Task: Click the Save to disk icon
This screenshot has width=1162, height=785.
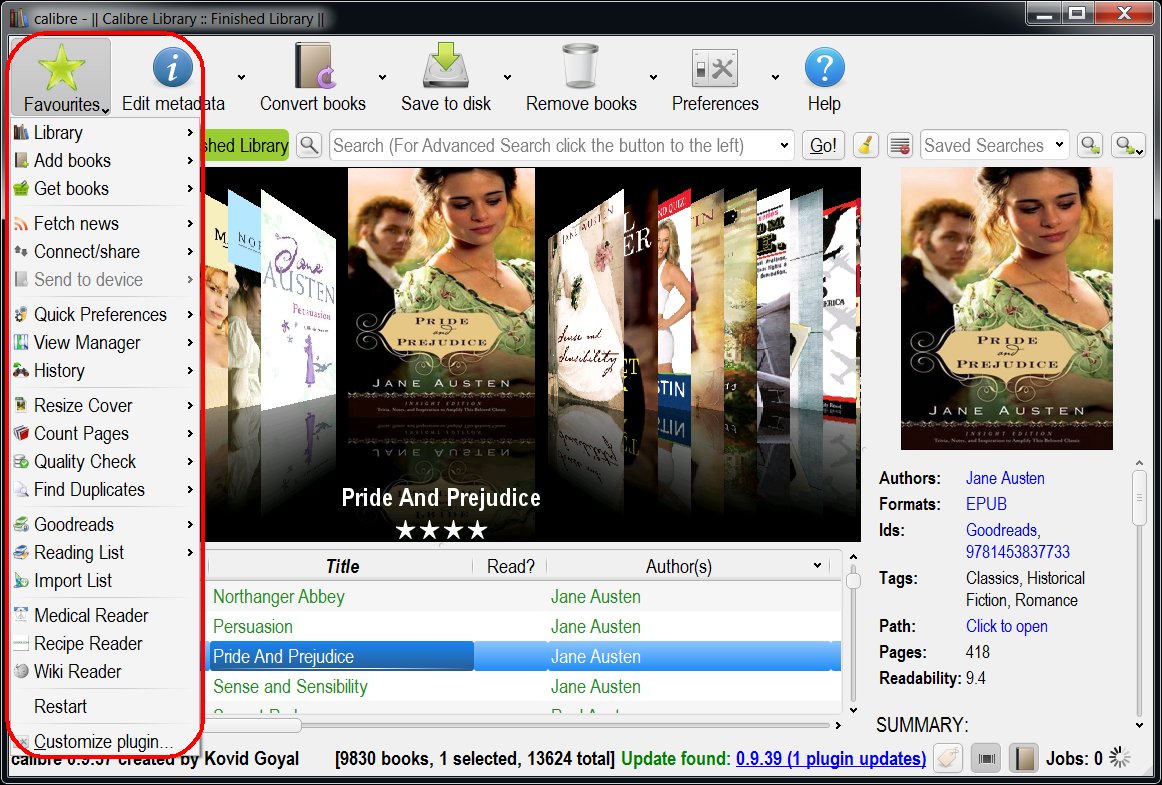Action: point(445,66)
